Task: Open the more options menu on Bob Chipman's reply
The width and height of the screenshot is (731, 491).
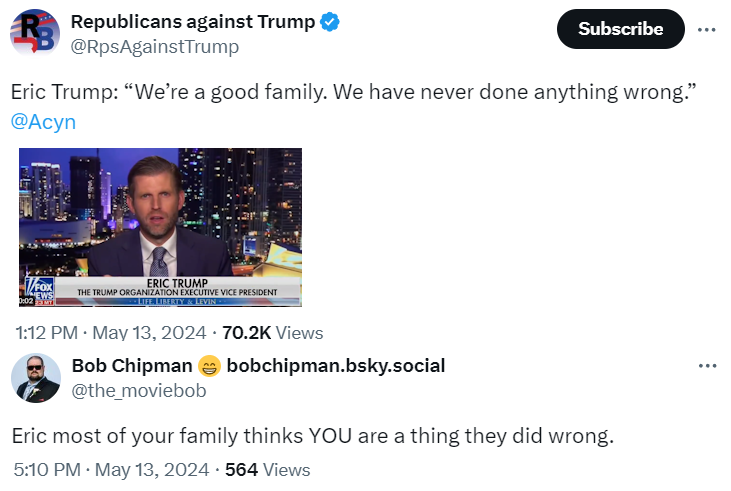Action: tap(706, 366)
